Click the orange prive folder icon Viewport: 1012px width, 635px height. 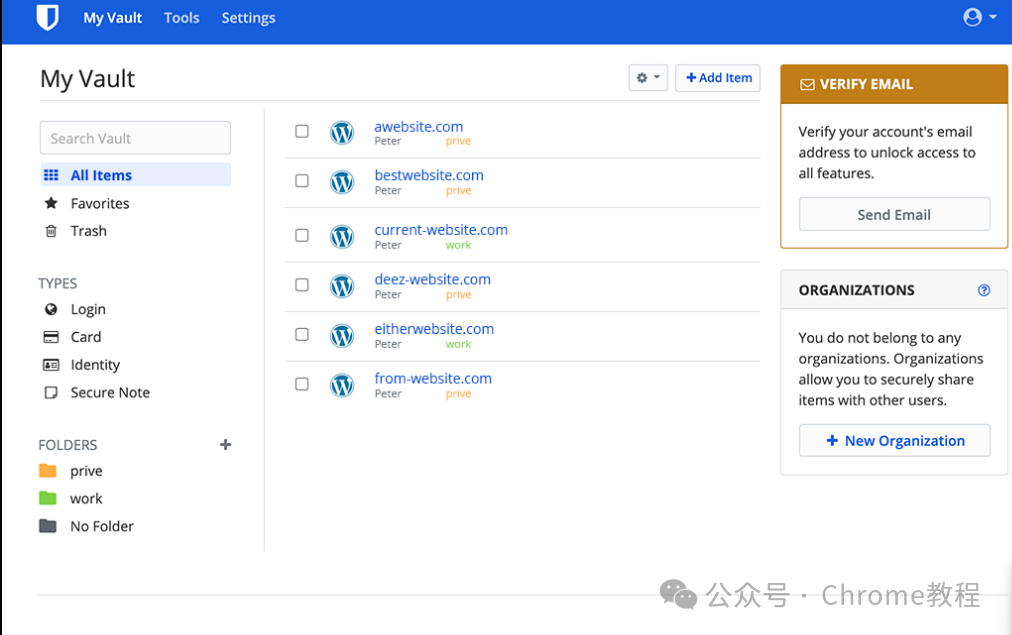(48, 470)
